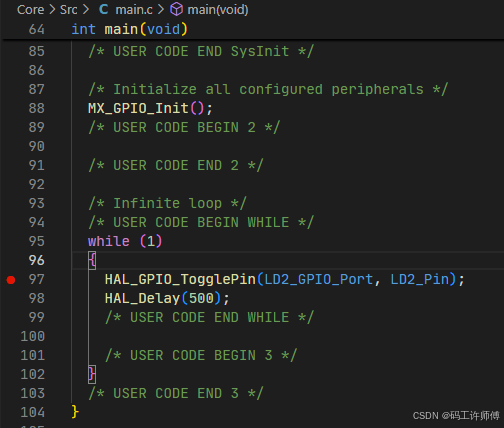Click the closing brace on line 104

click(75, 412)
